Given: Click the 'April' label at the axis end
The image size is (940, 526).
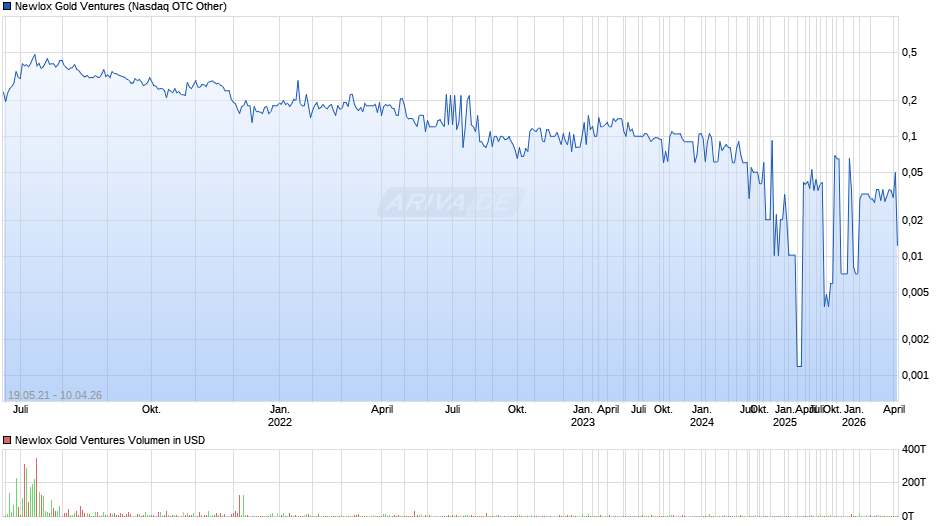Looking at the screenshot, I should (x=894, y=410).
